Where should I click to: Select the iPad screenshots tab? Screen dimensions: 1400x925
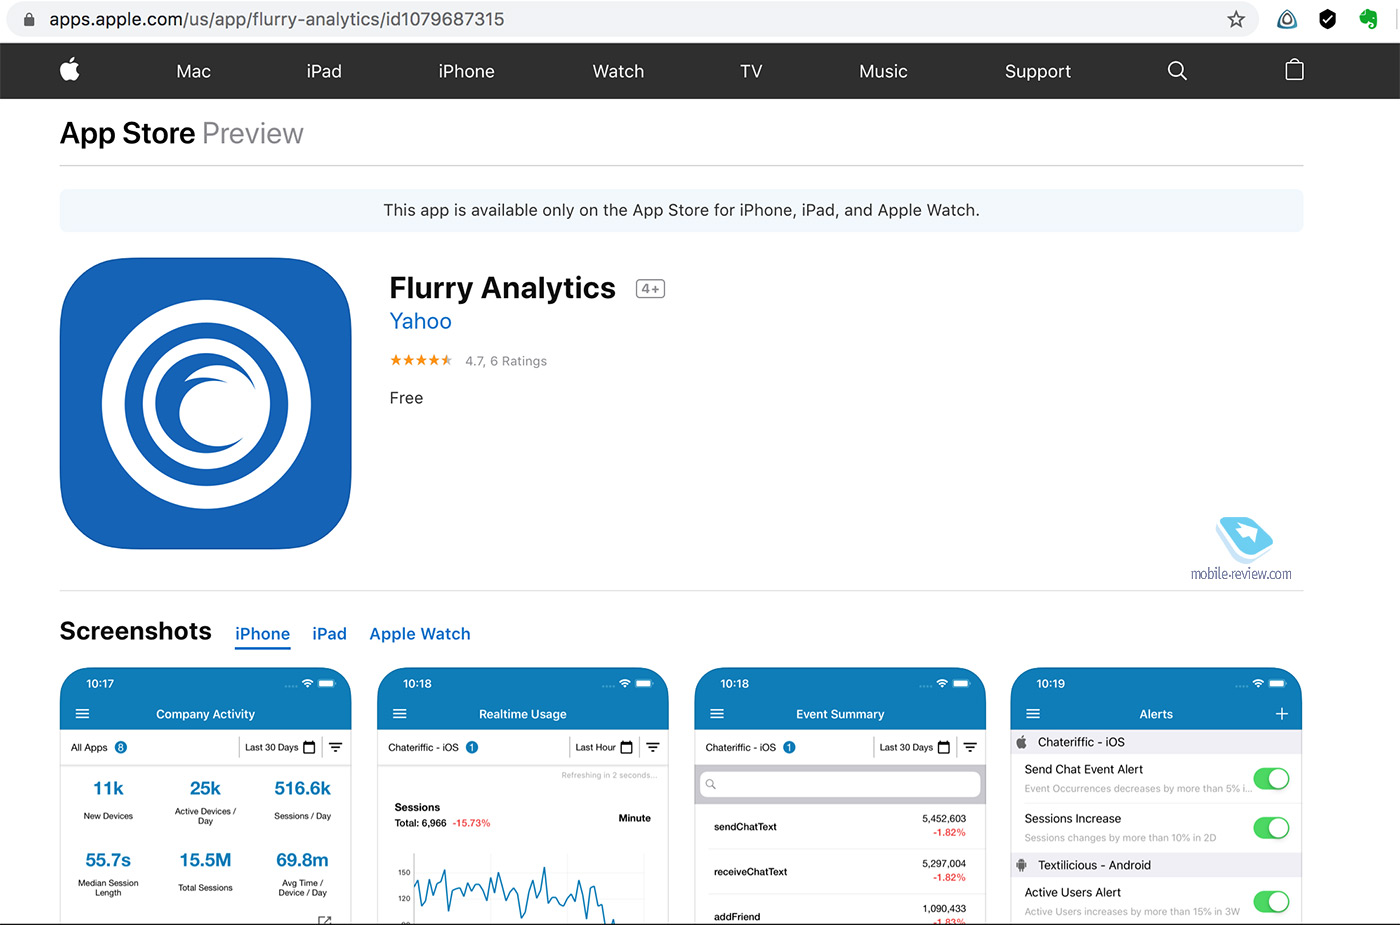(329, 634)
